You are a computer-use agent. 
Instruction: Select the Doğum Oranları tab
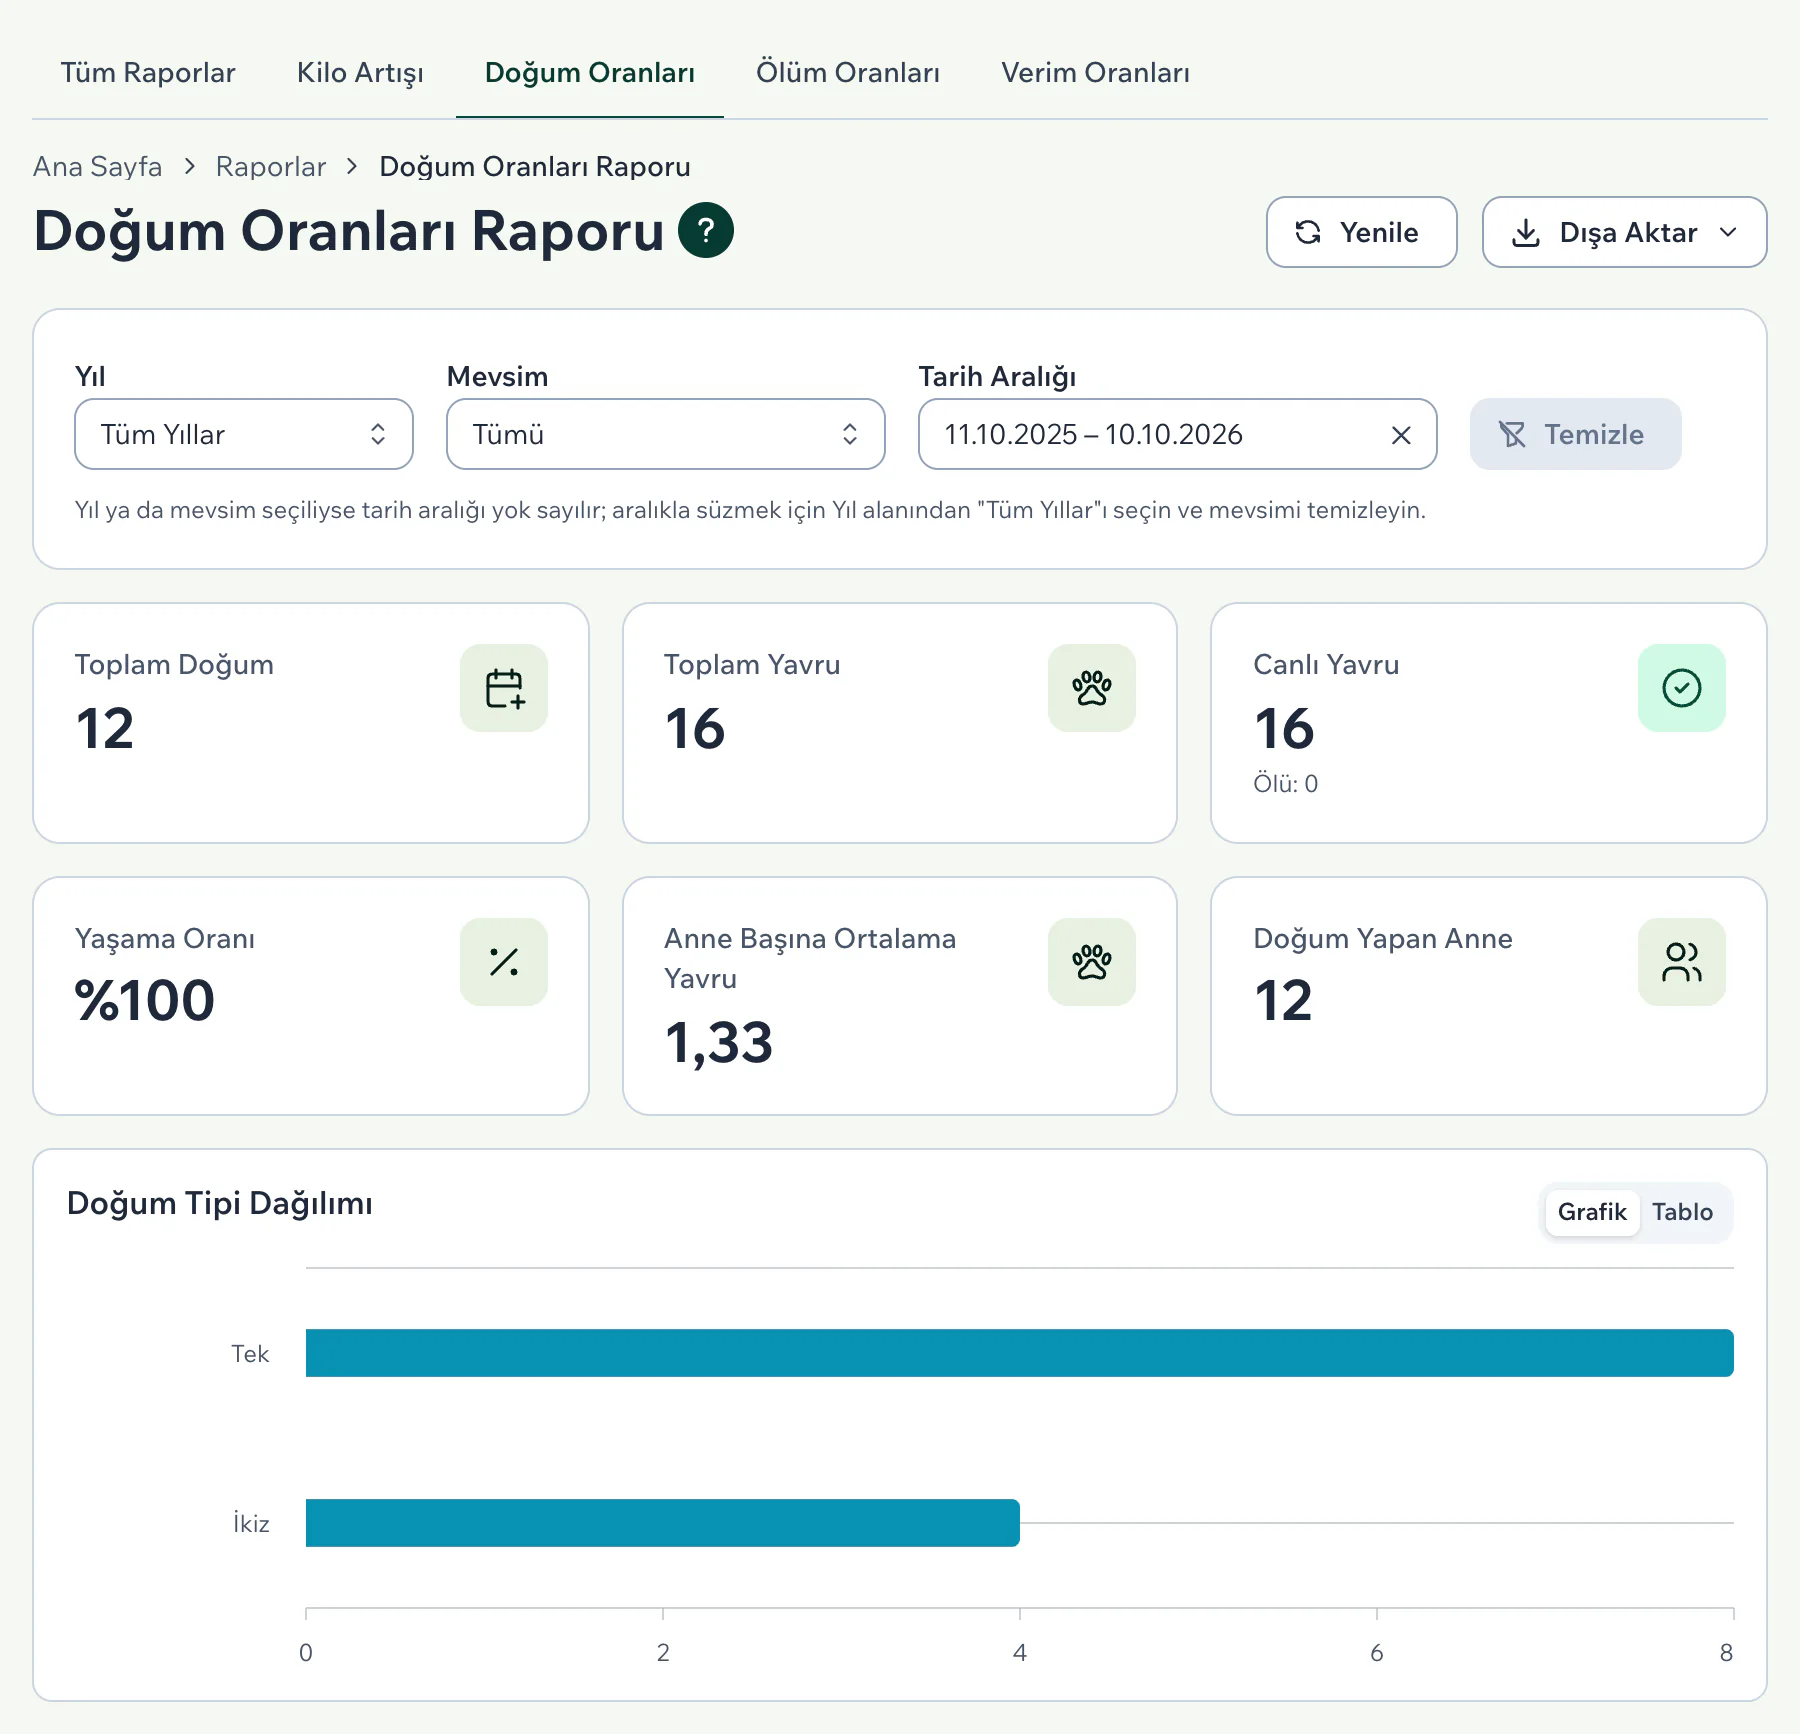(590, 73)
